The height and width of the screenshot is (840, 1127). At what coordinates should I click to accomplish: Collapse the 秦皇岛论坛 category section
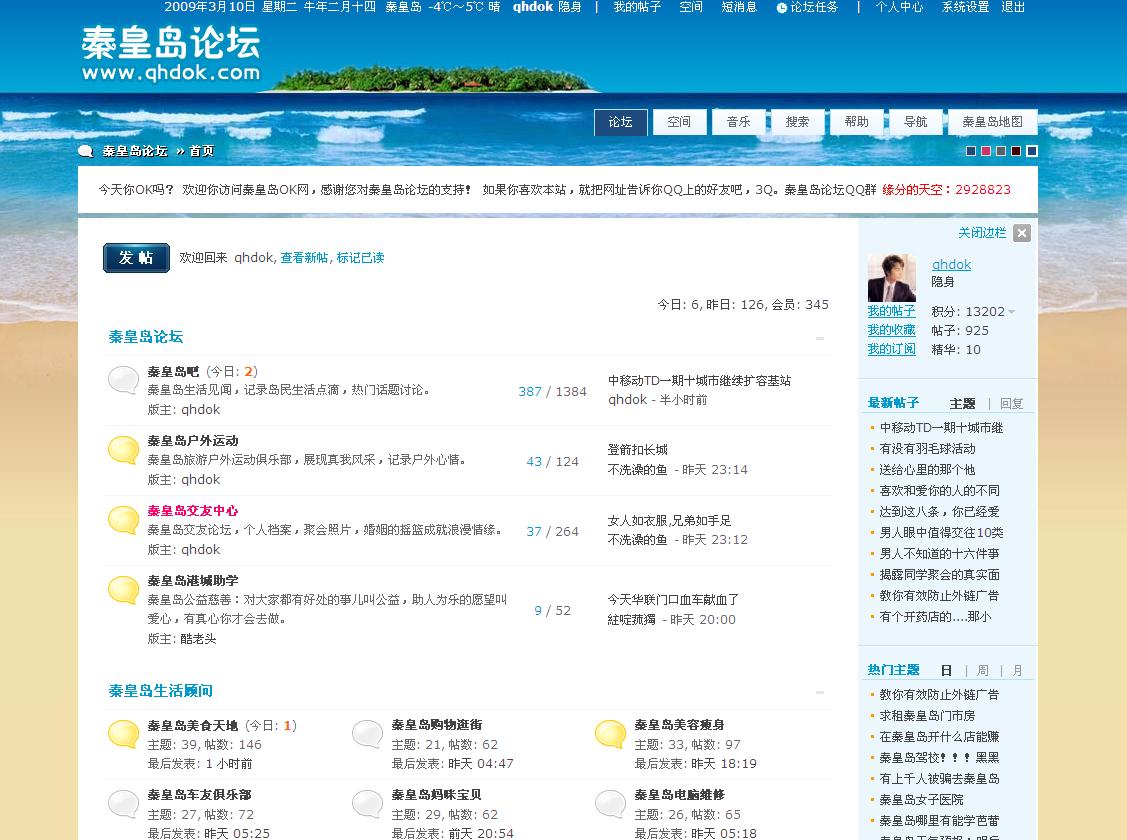click(819, 338)
